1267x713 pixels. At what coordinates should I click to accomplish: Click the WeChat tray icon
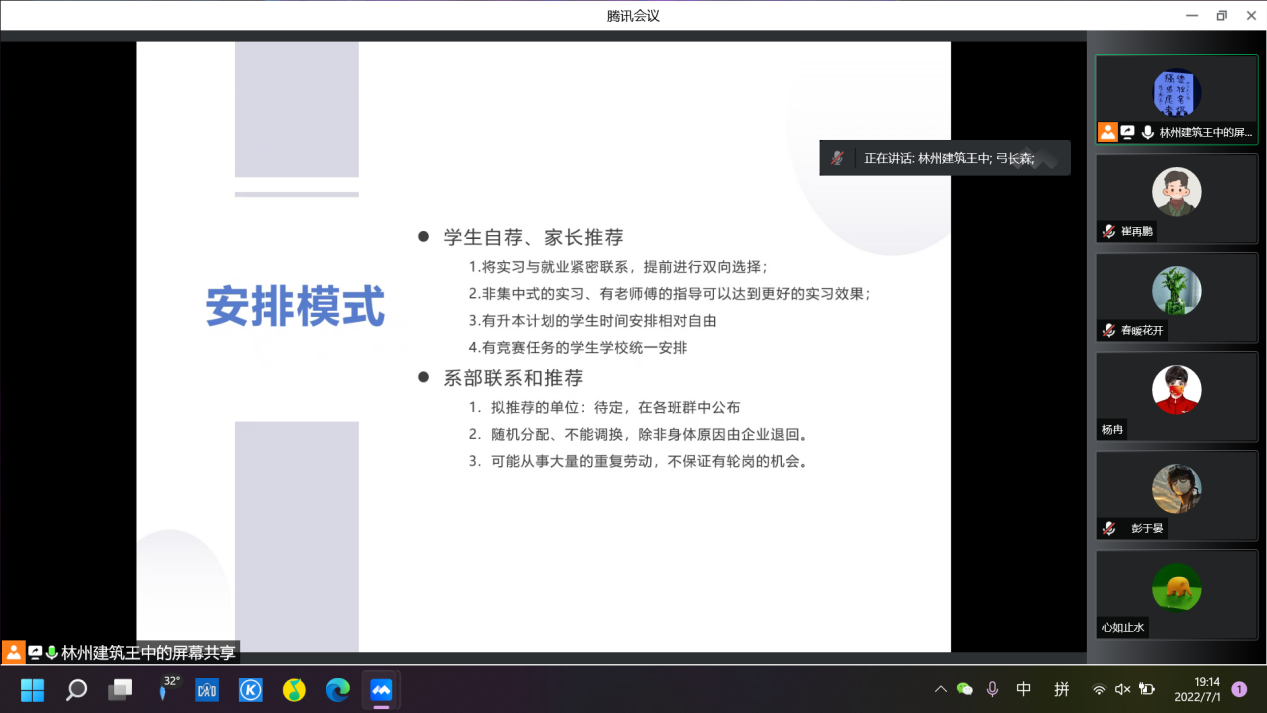pos(965,689)
